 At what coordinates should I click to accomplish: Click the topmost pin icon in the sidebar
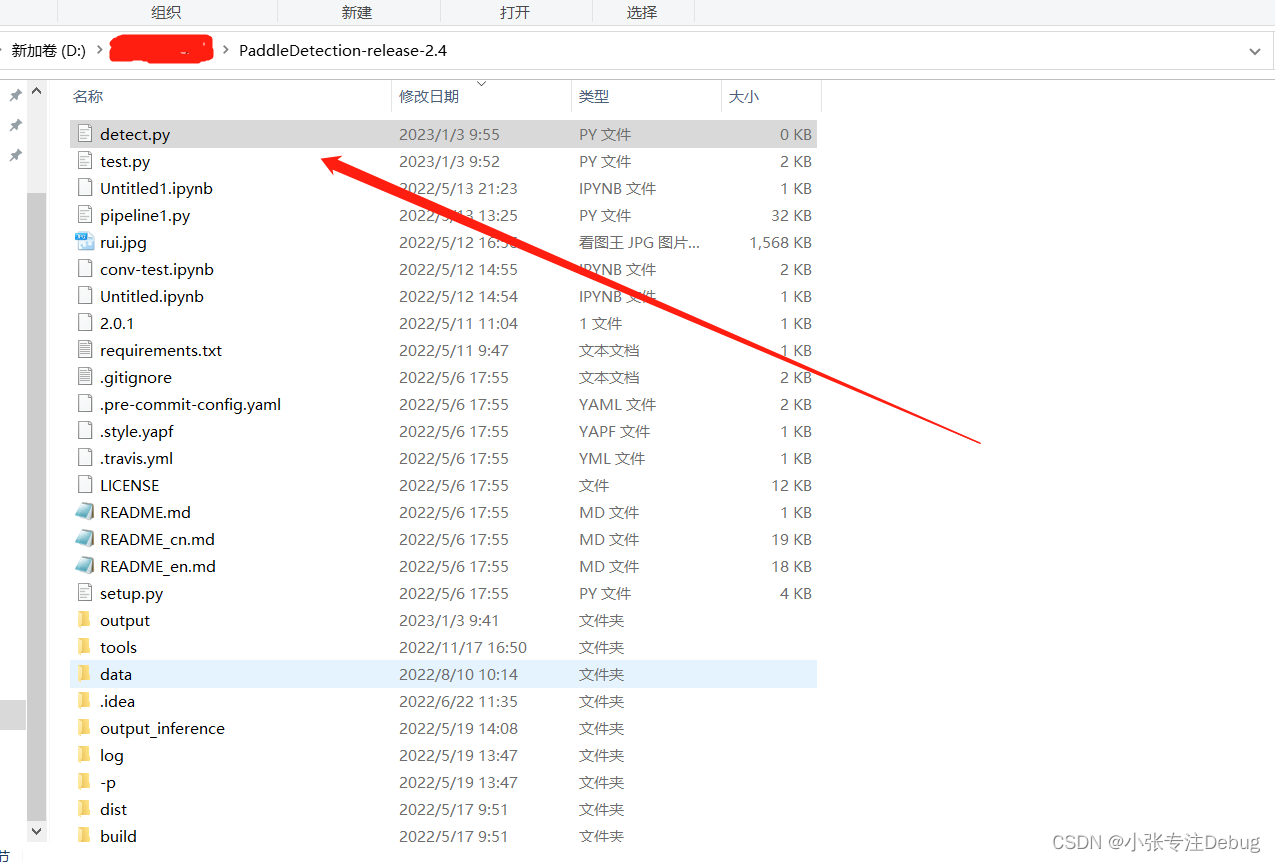tap(15, 95)
